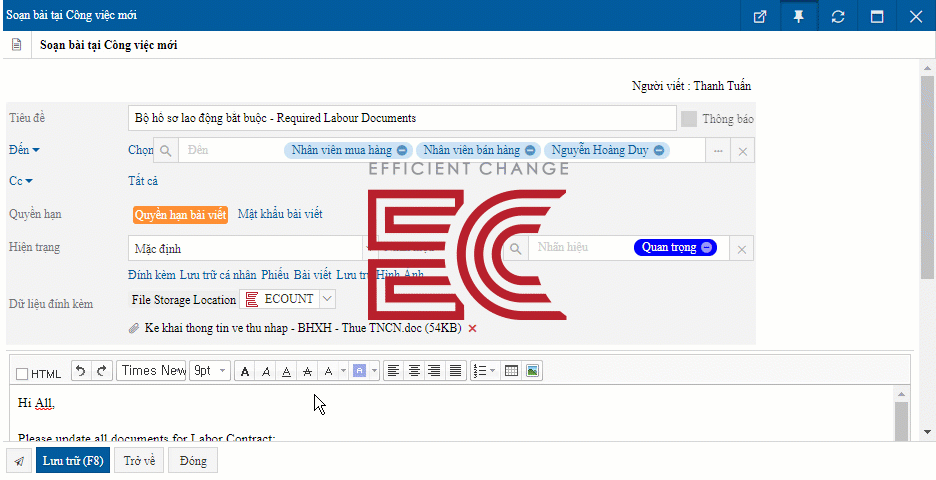Remove the Nhân viên mua hàng recipient
Viewport: 936px width, 480px height.
click(x=402, y=150)
